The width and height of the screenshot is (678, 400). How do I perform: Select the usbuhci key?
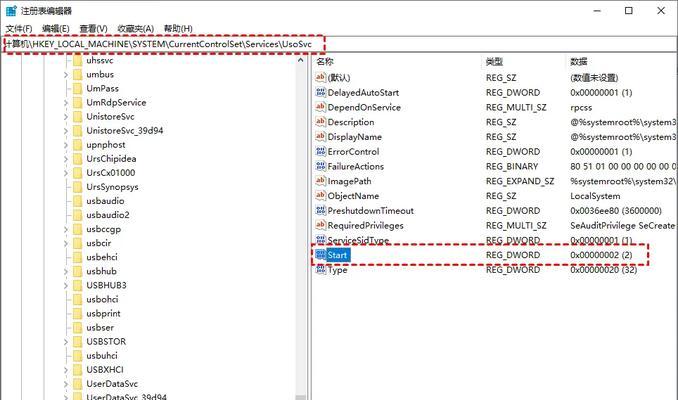(x=102, y=355)
